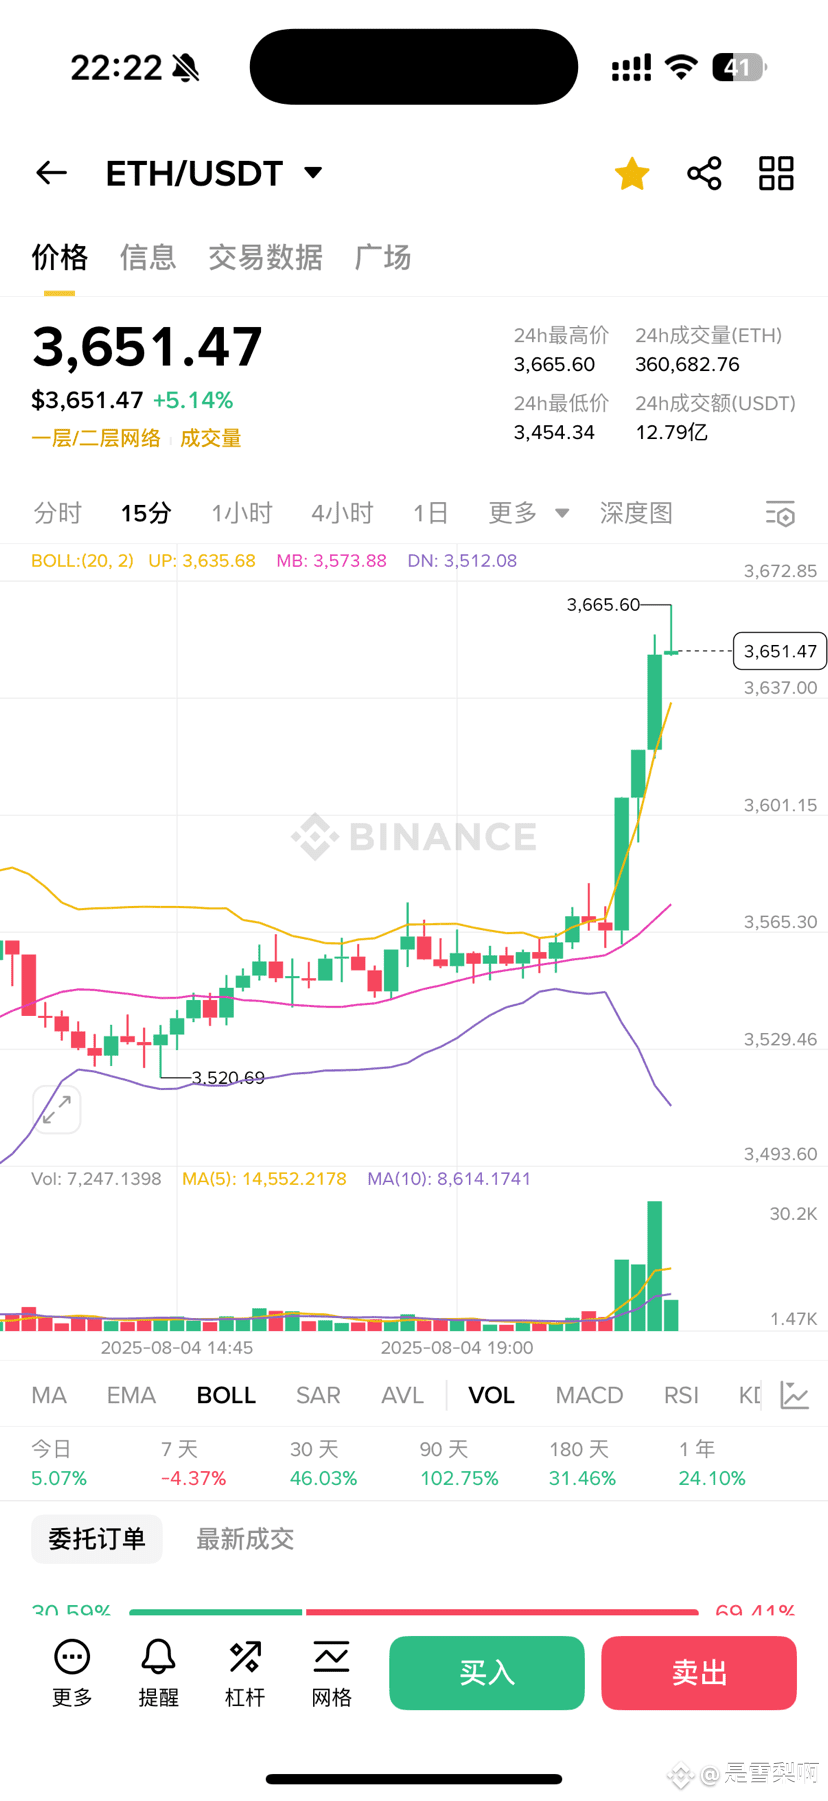828x1801 pixels.
Task: Tap the battery indicator in status bar
Action: pyautogui.click(x=739, y=68)
